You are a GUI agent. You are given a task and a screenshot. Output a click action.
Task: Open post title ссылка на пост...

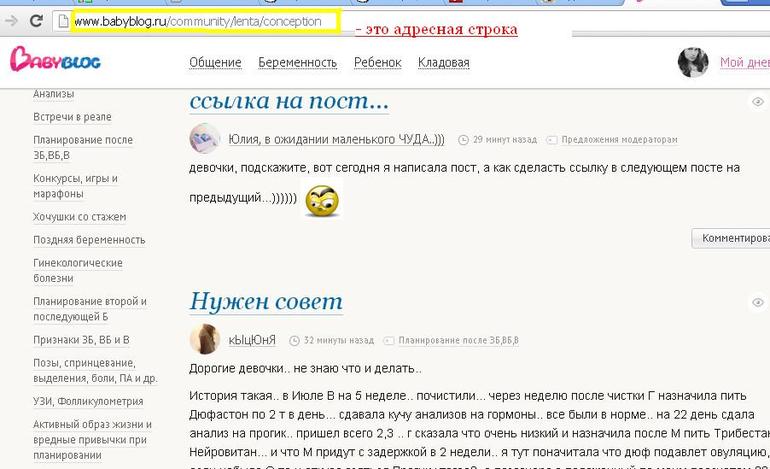289,101
